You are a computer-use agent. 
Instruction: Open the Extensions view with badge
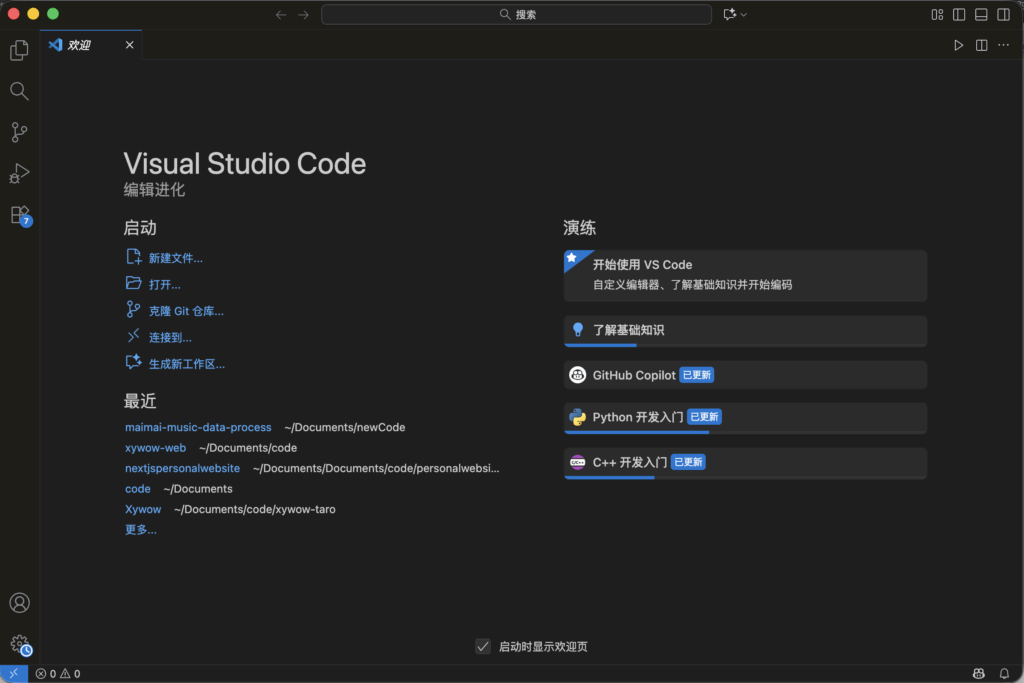coord(19,215)
